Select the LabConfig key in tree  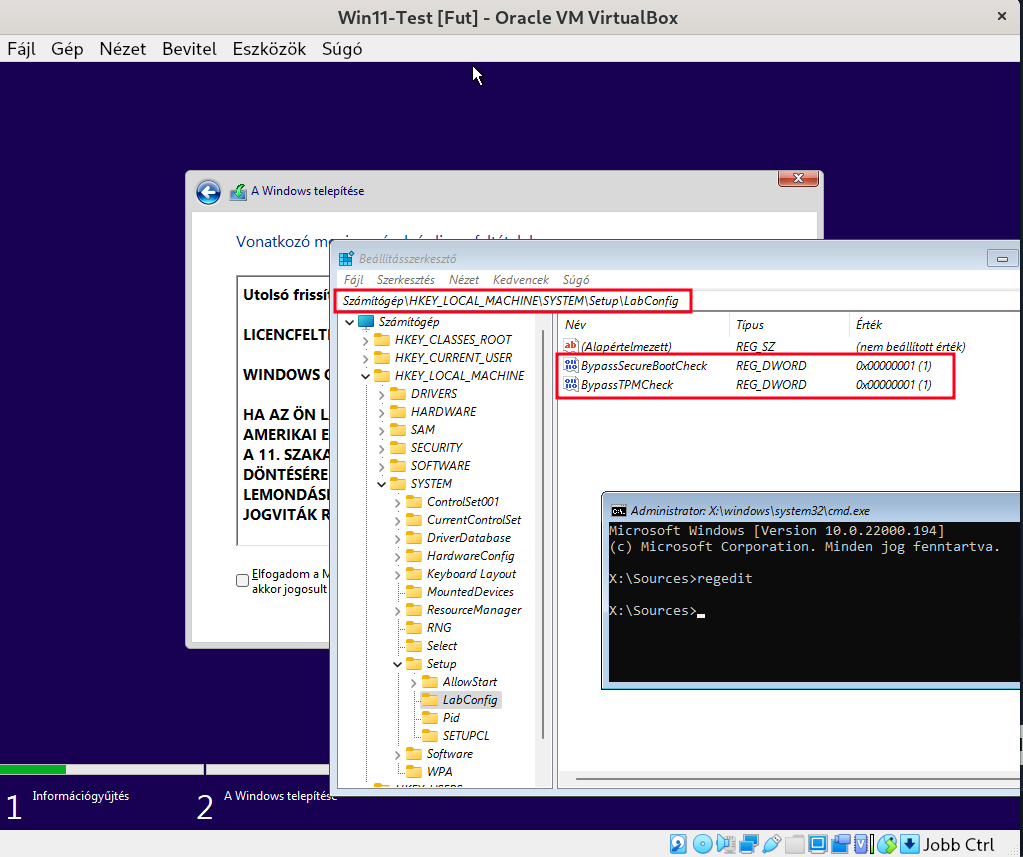pos(470,700)
